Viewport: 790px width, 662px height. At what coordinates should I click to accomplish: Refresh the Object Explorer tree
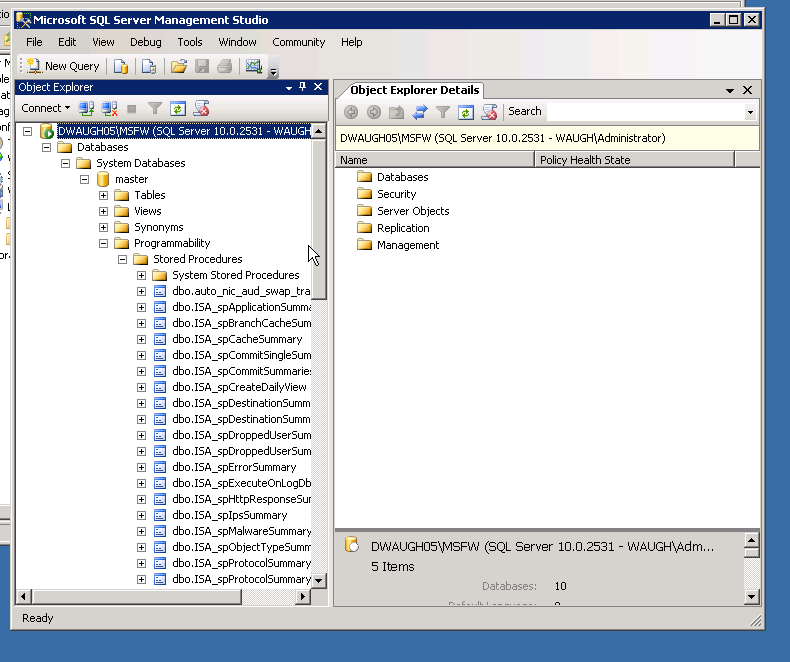click(178, 108)
